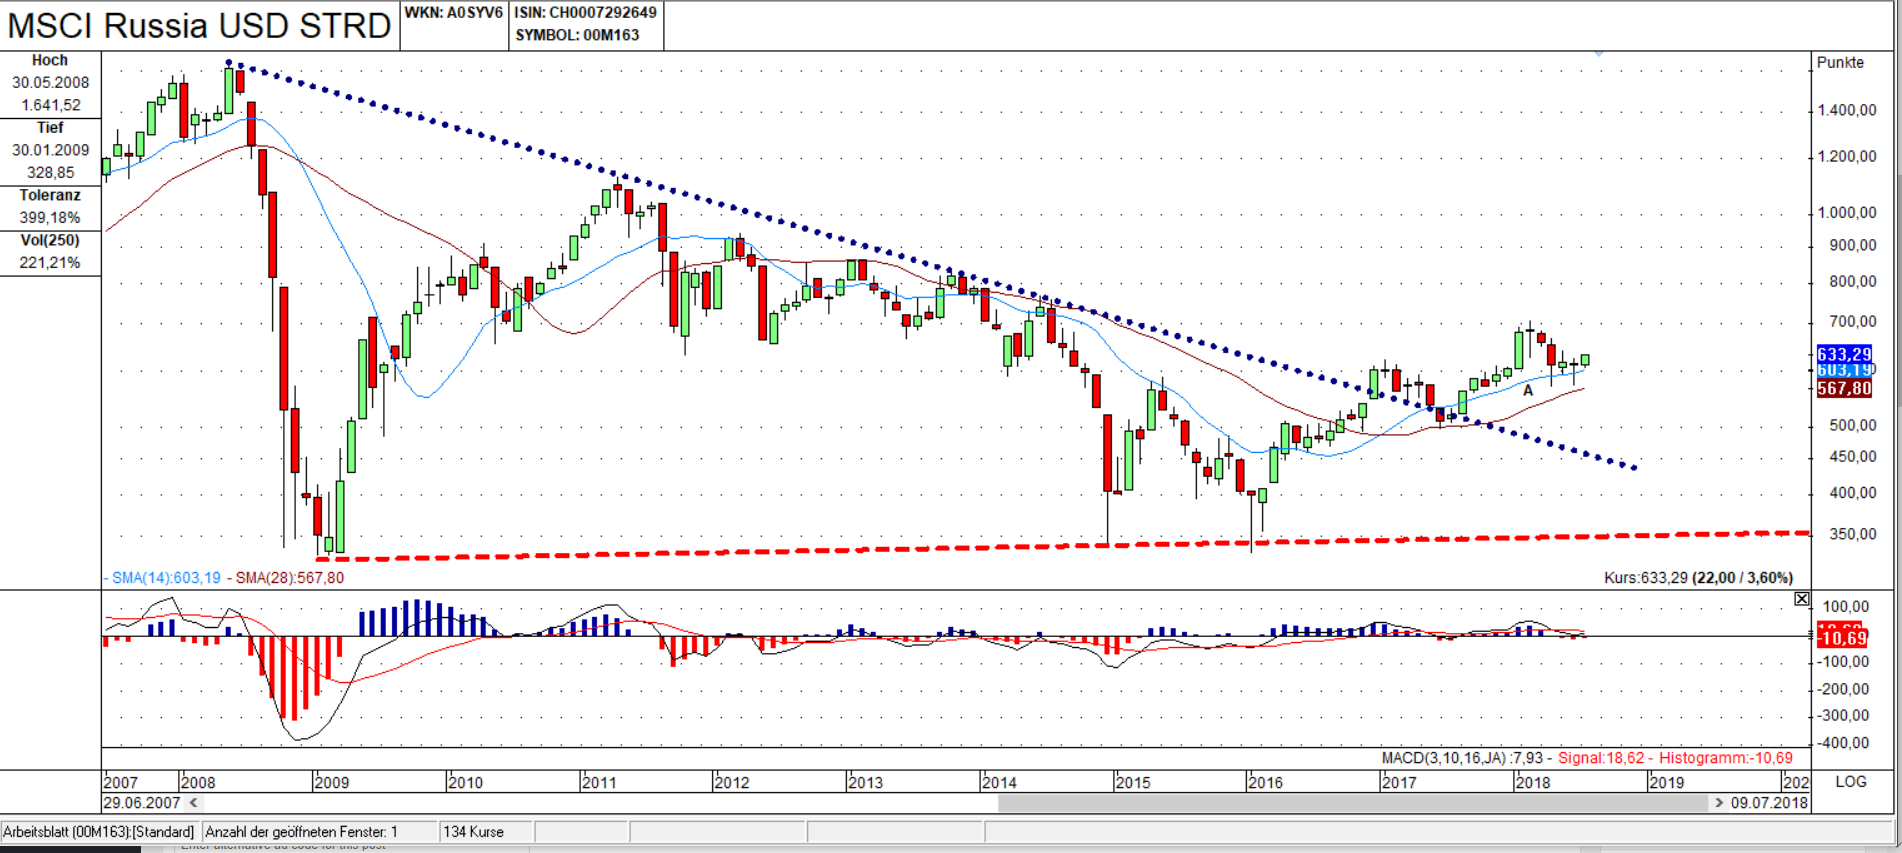Click the chart title MSCI Russia USD STRD
The image size is (1902, 853).
point(199,25)
